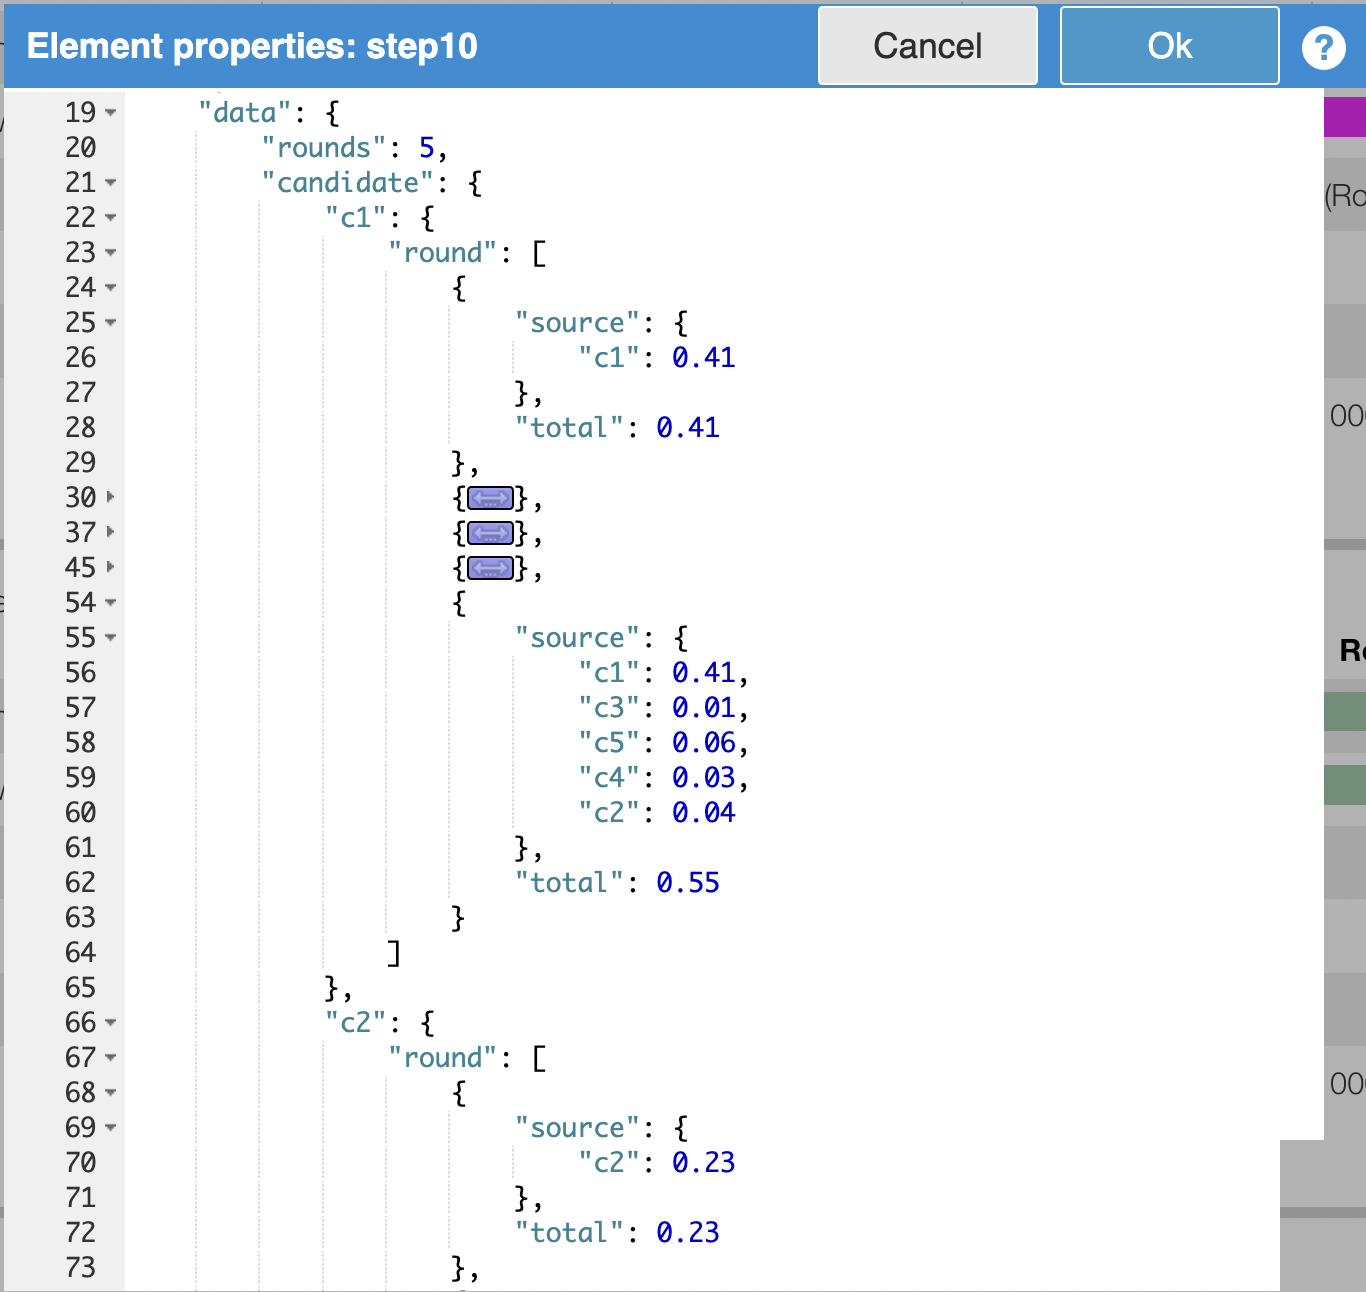The image size is (1366, 1292).
Task: Click the "total": 0.55 value
Action: click(x=688, y=883)
